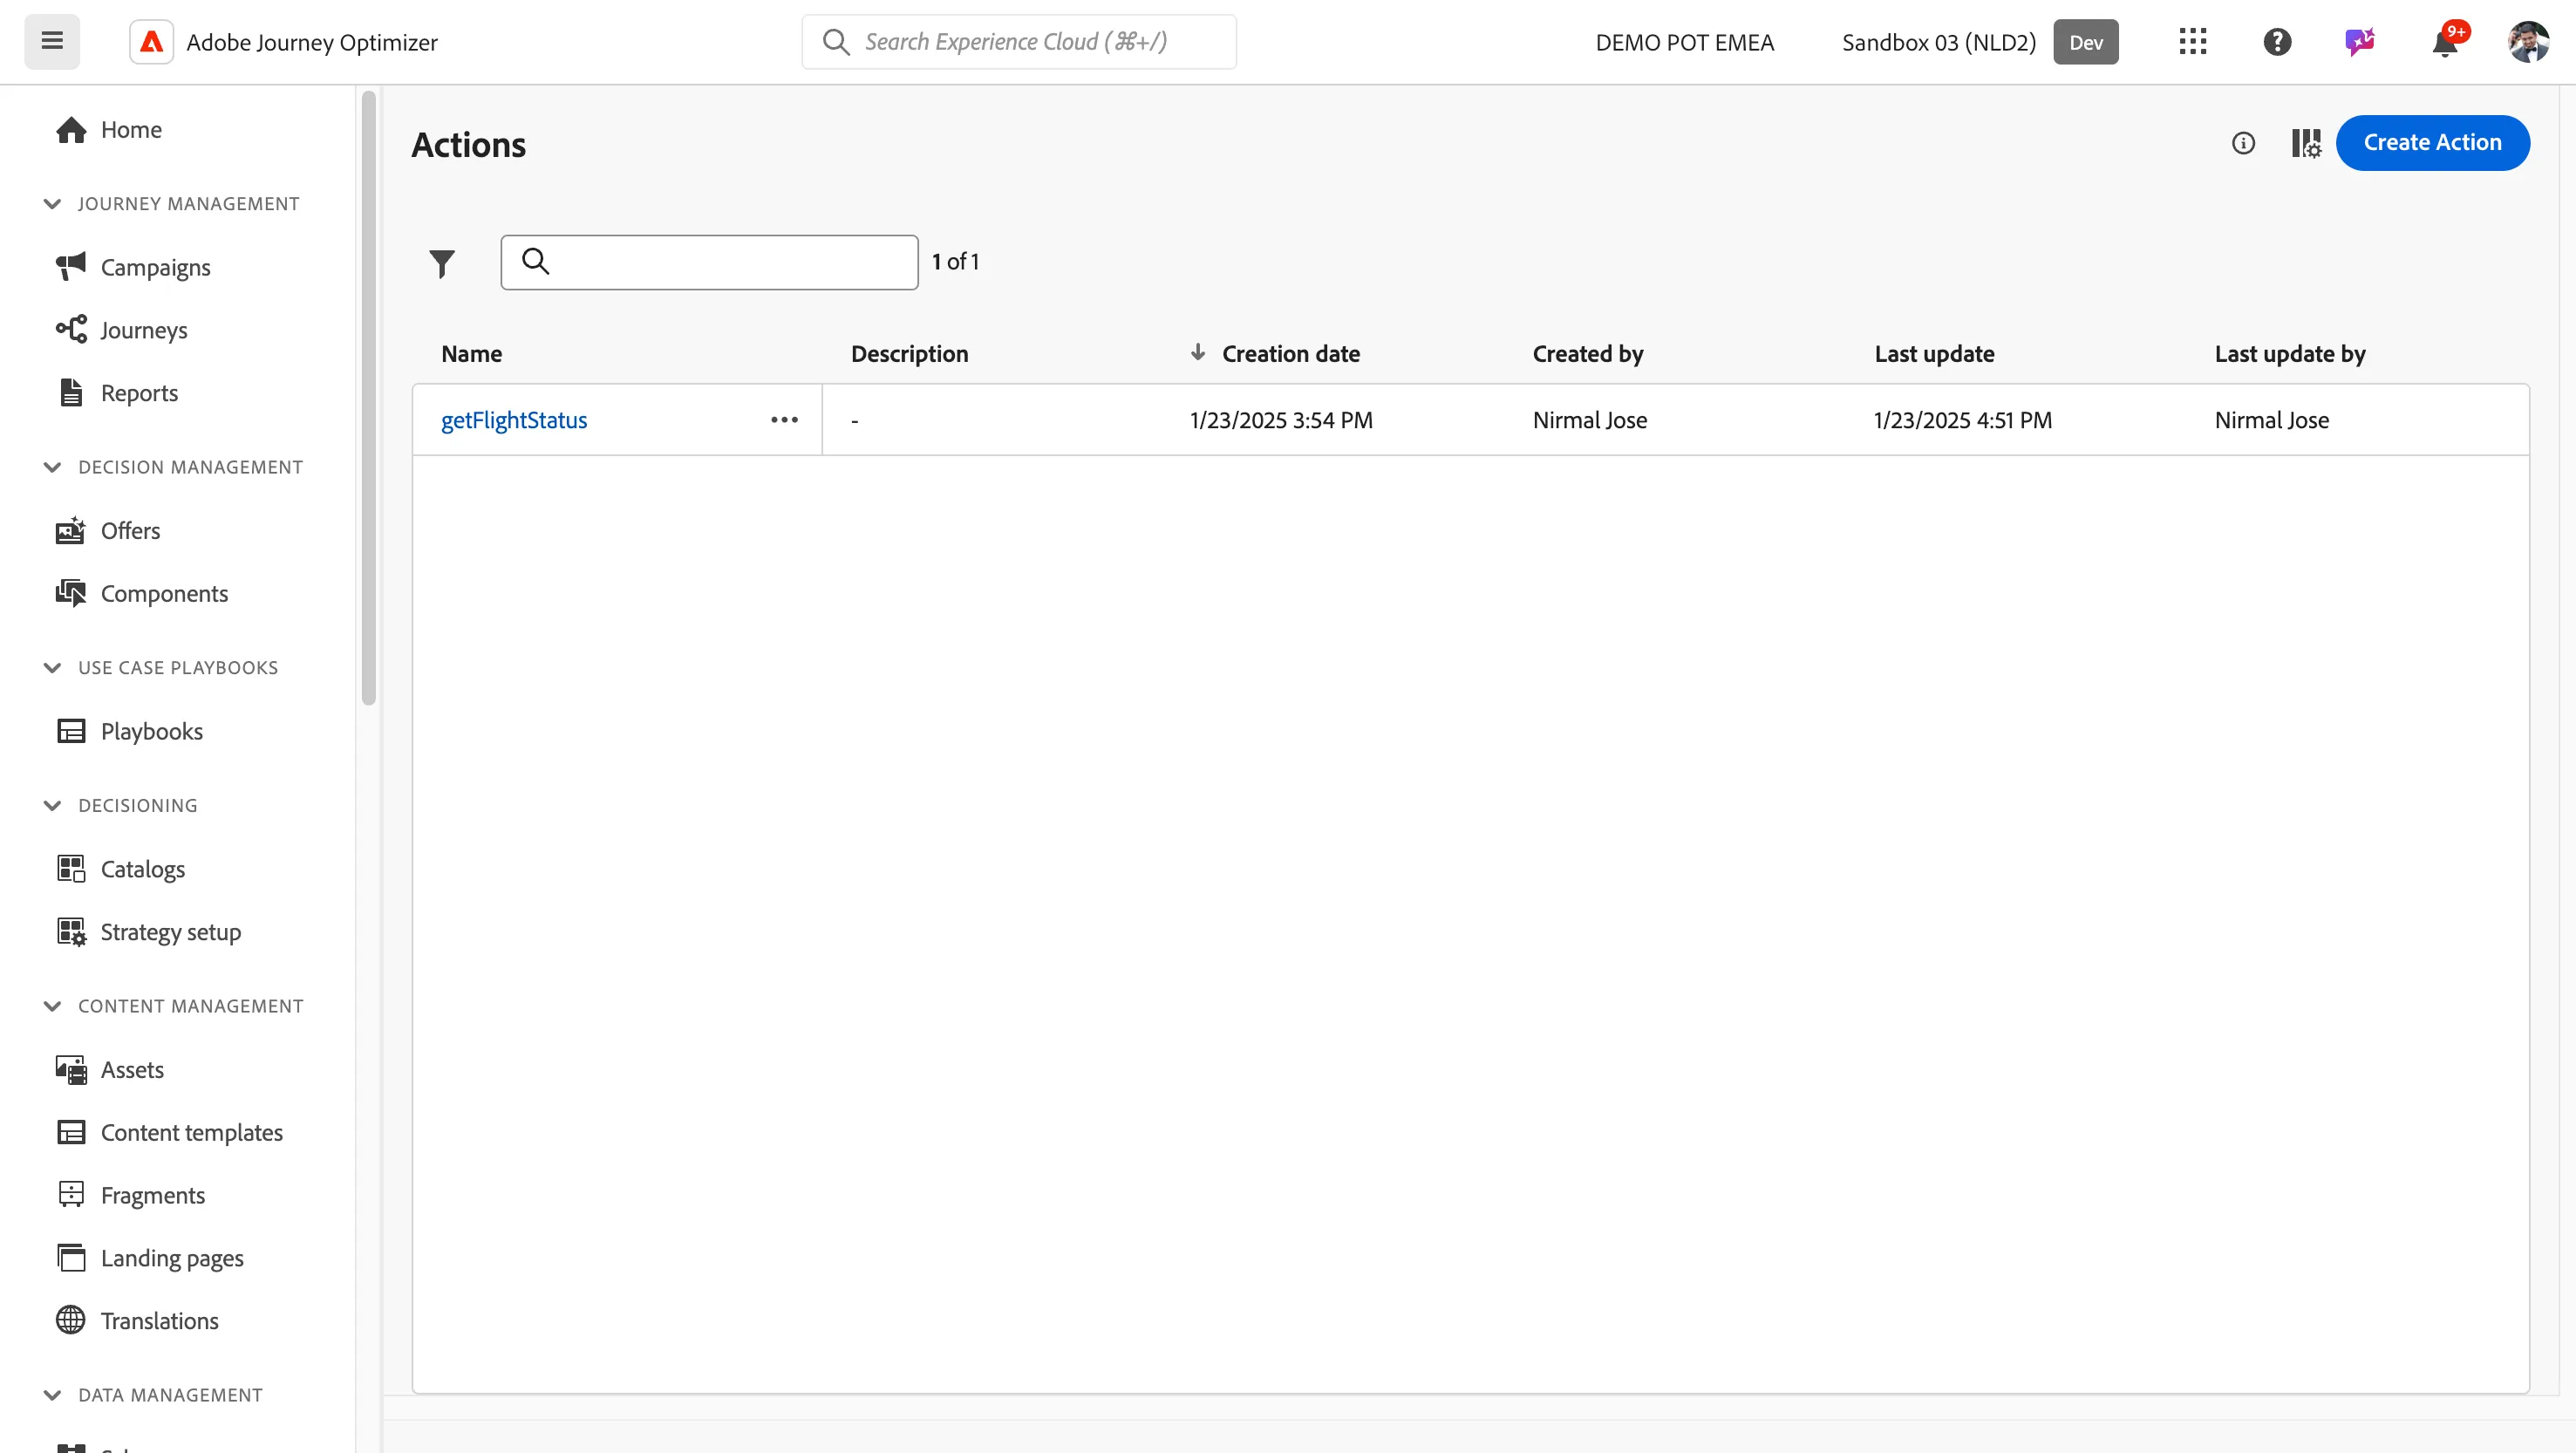Image resolution: width=2576 pixels, height=1453 pixels.
Task: Go to Journeys in sidebar
Action: click(x=144, y=330)
